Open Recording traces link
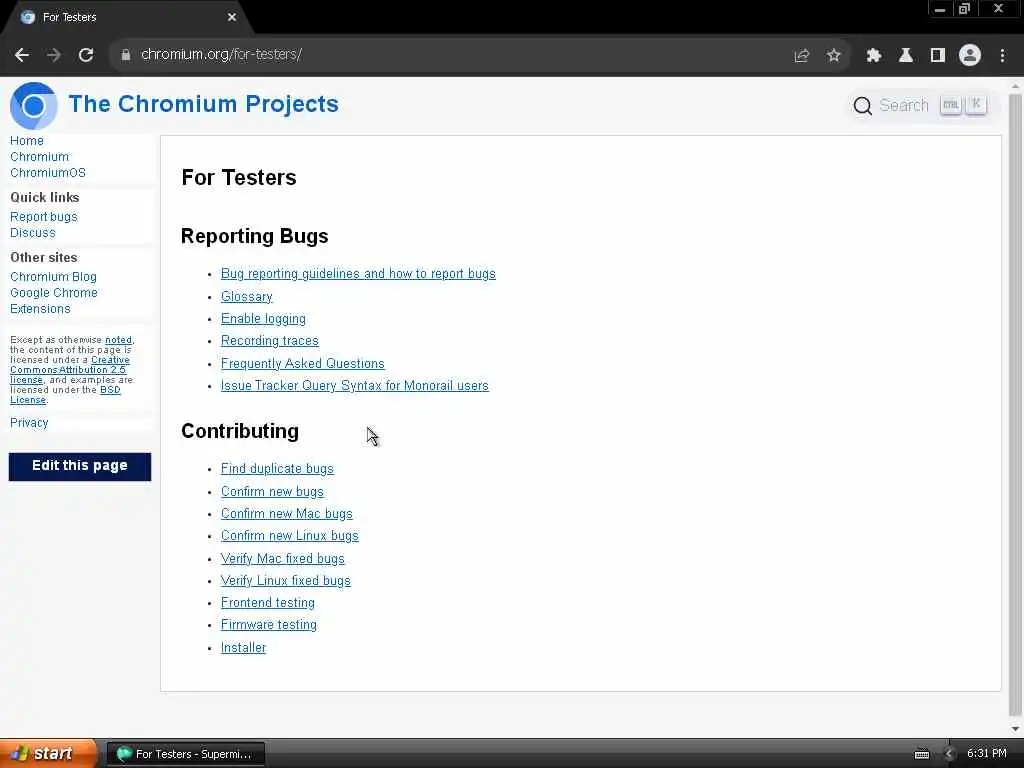 pyautogui.click(x=269, y=341)
